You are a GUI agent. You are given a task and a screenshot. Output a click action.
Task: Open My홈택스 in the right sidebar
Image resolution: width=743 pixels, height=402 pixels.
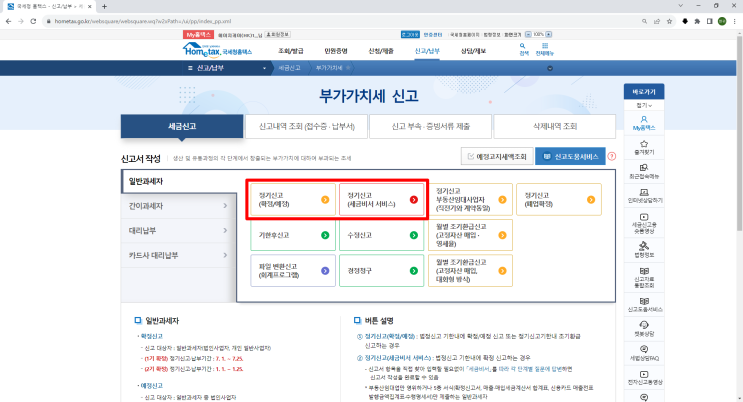pyautogui.click(x=643, y=123)
